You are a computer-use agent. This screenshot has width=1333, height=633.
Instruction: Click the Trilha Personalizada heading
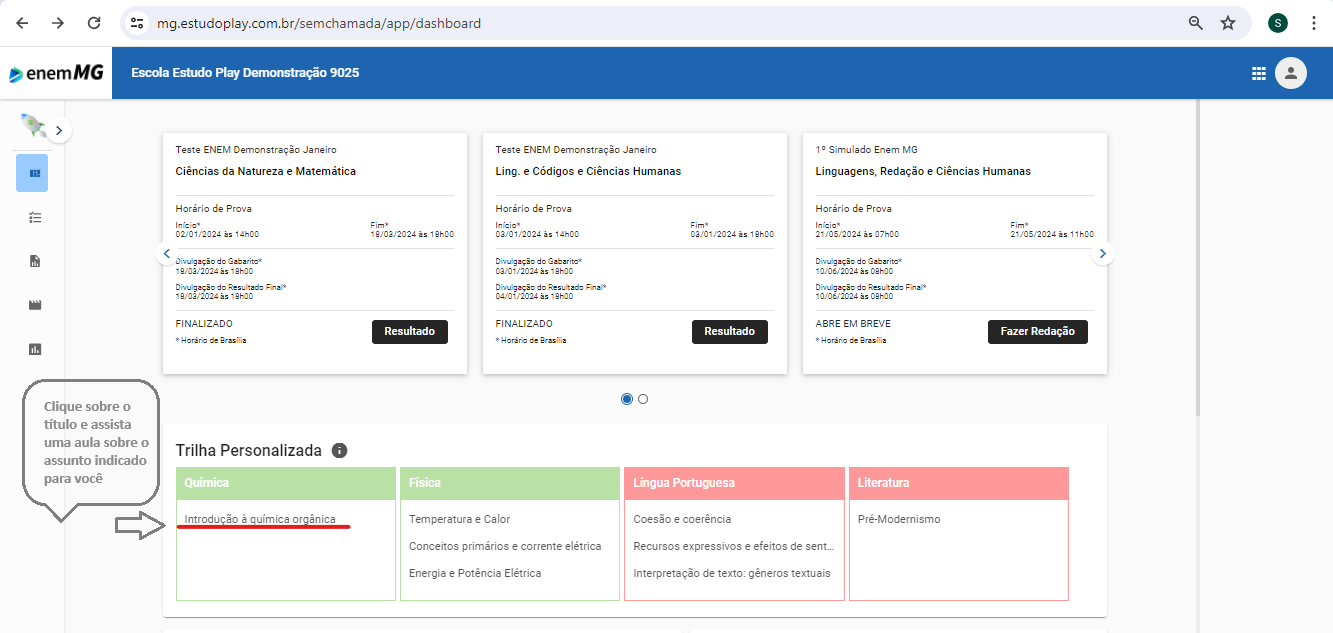249,450
